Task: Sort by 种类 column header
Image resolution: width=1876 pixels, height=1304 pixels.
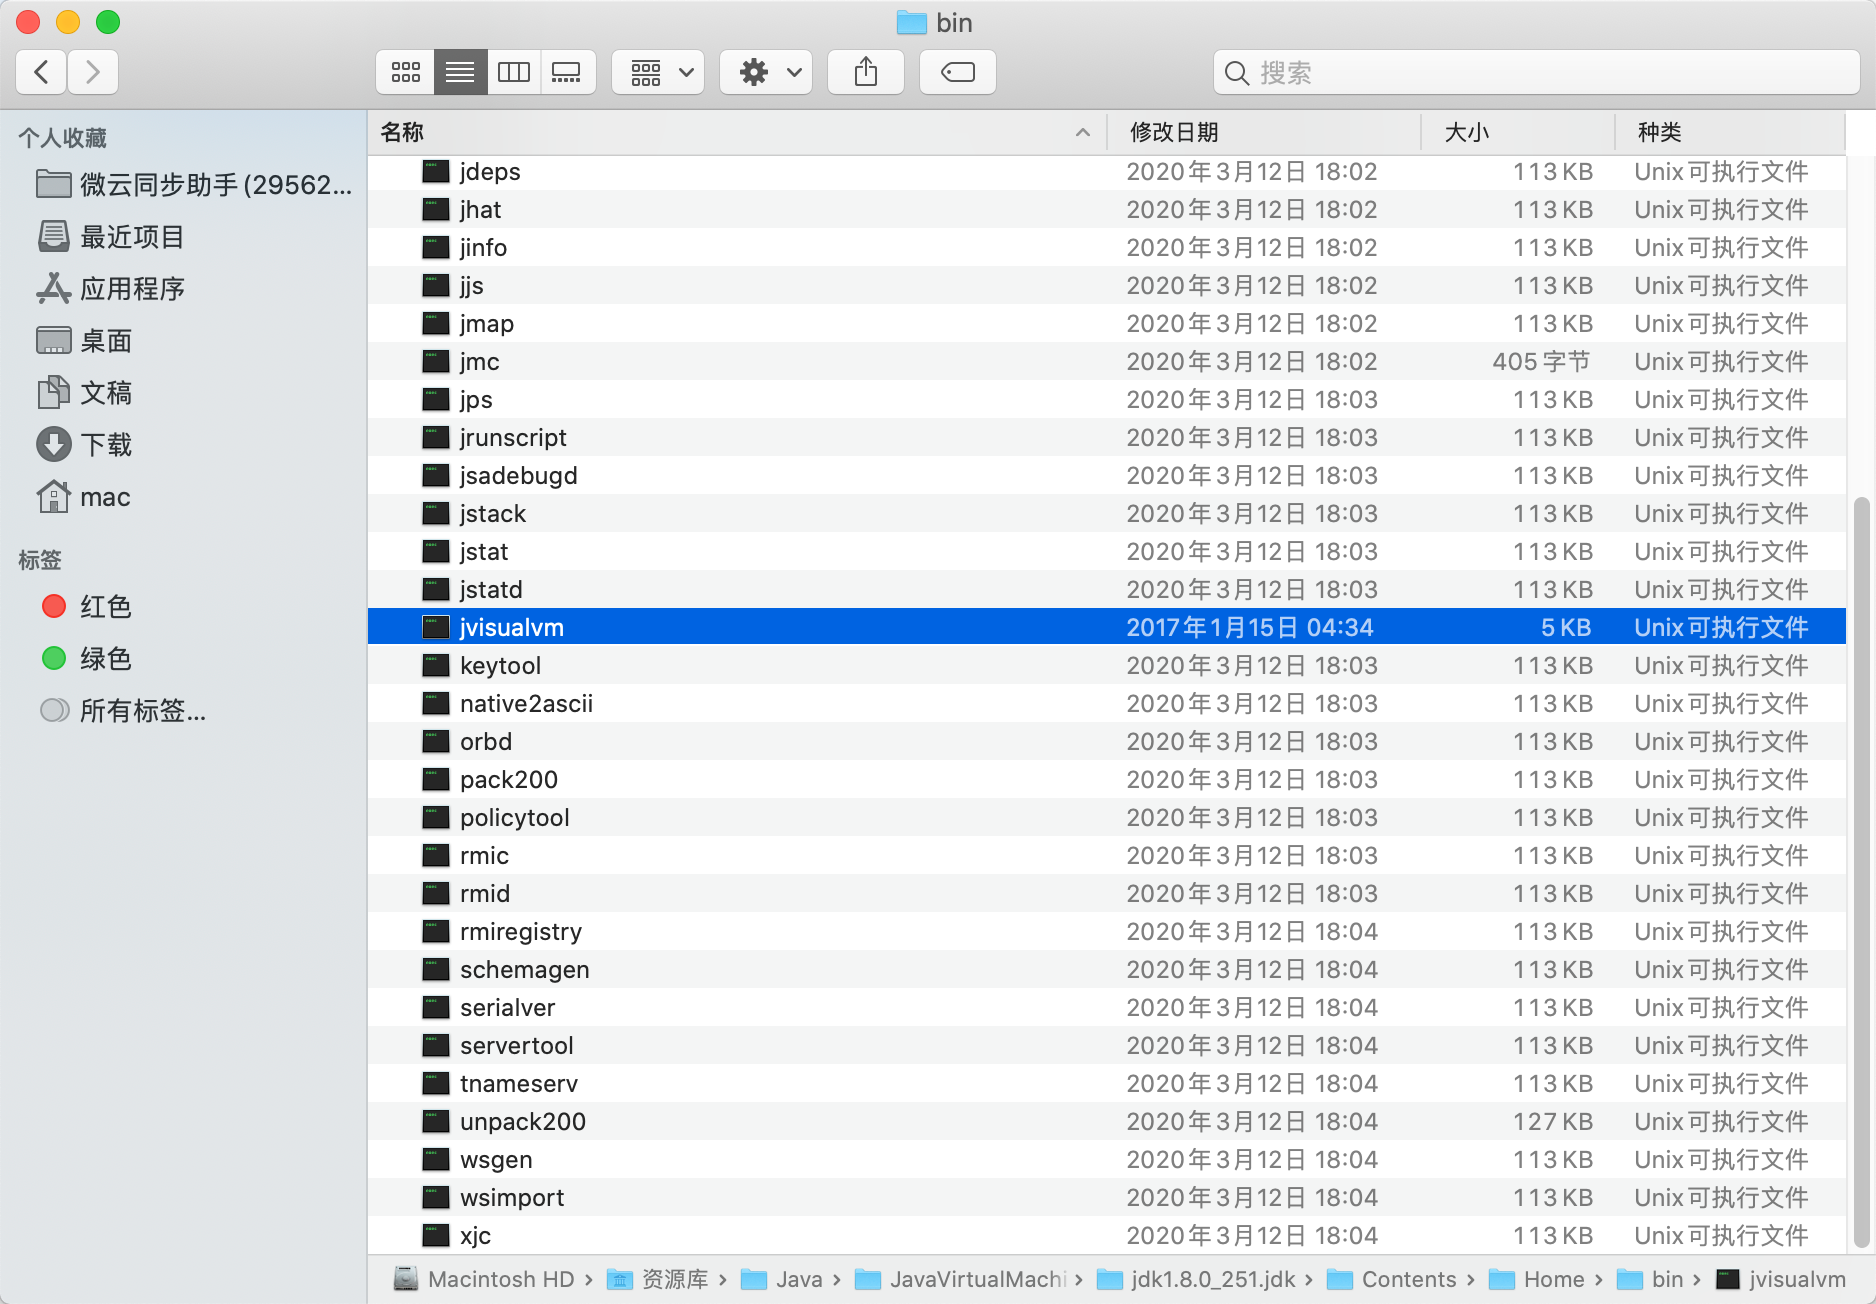Action: [x=1730, y=132]
